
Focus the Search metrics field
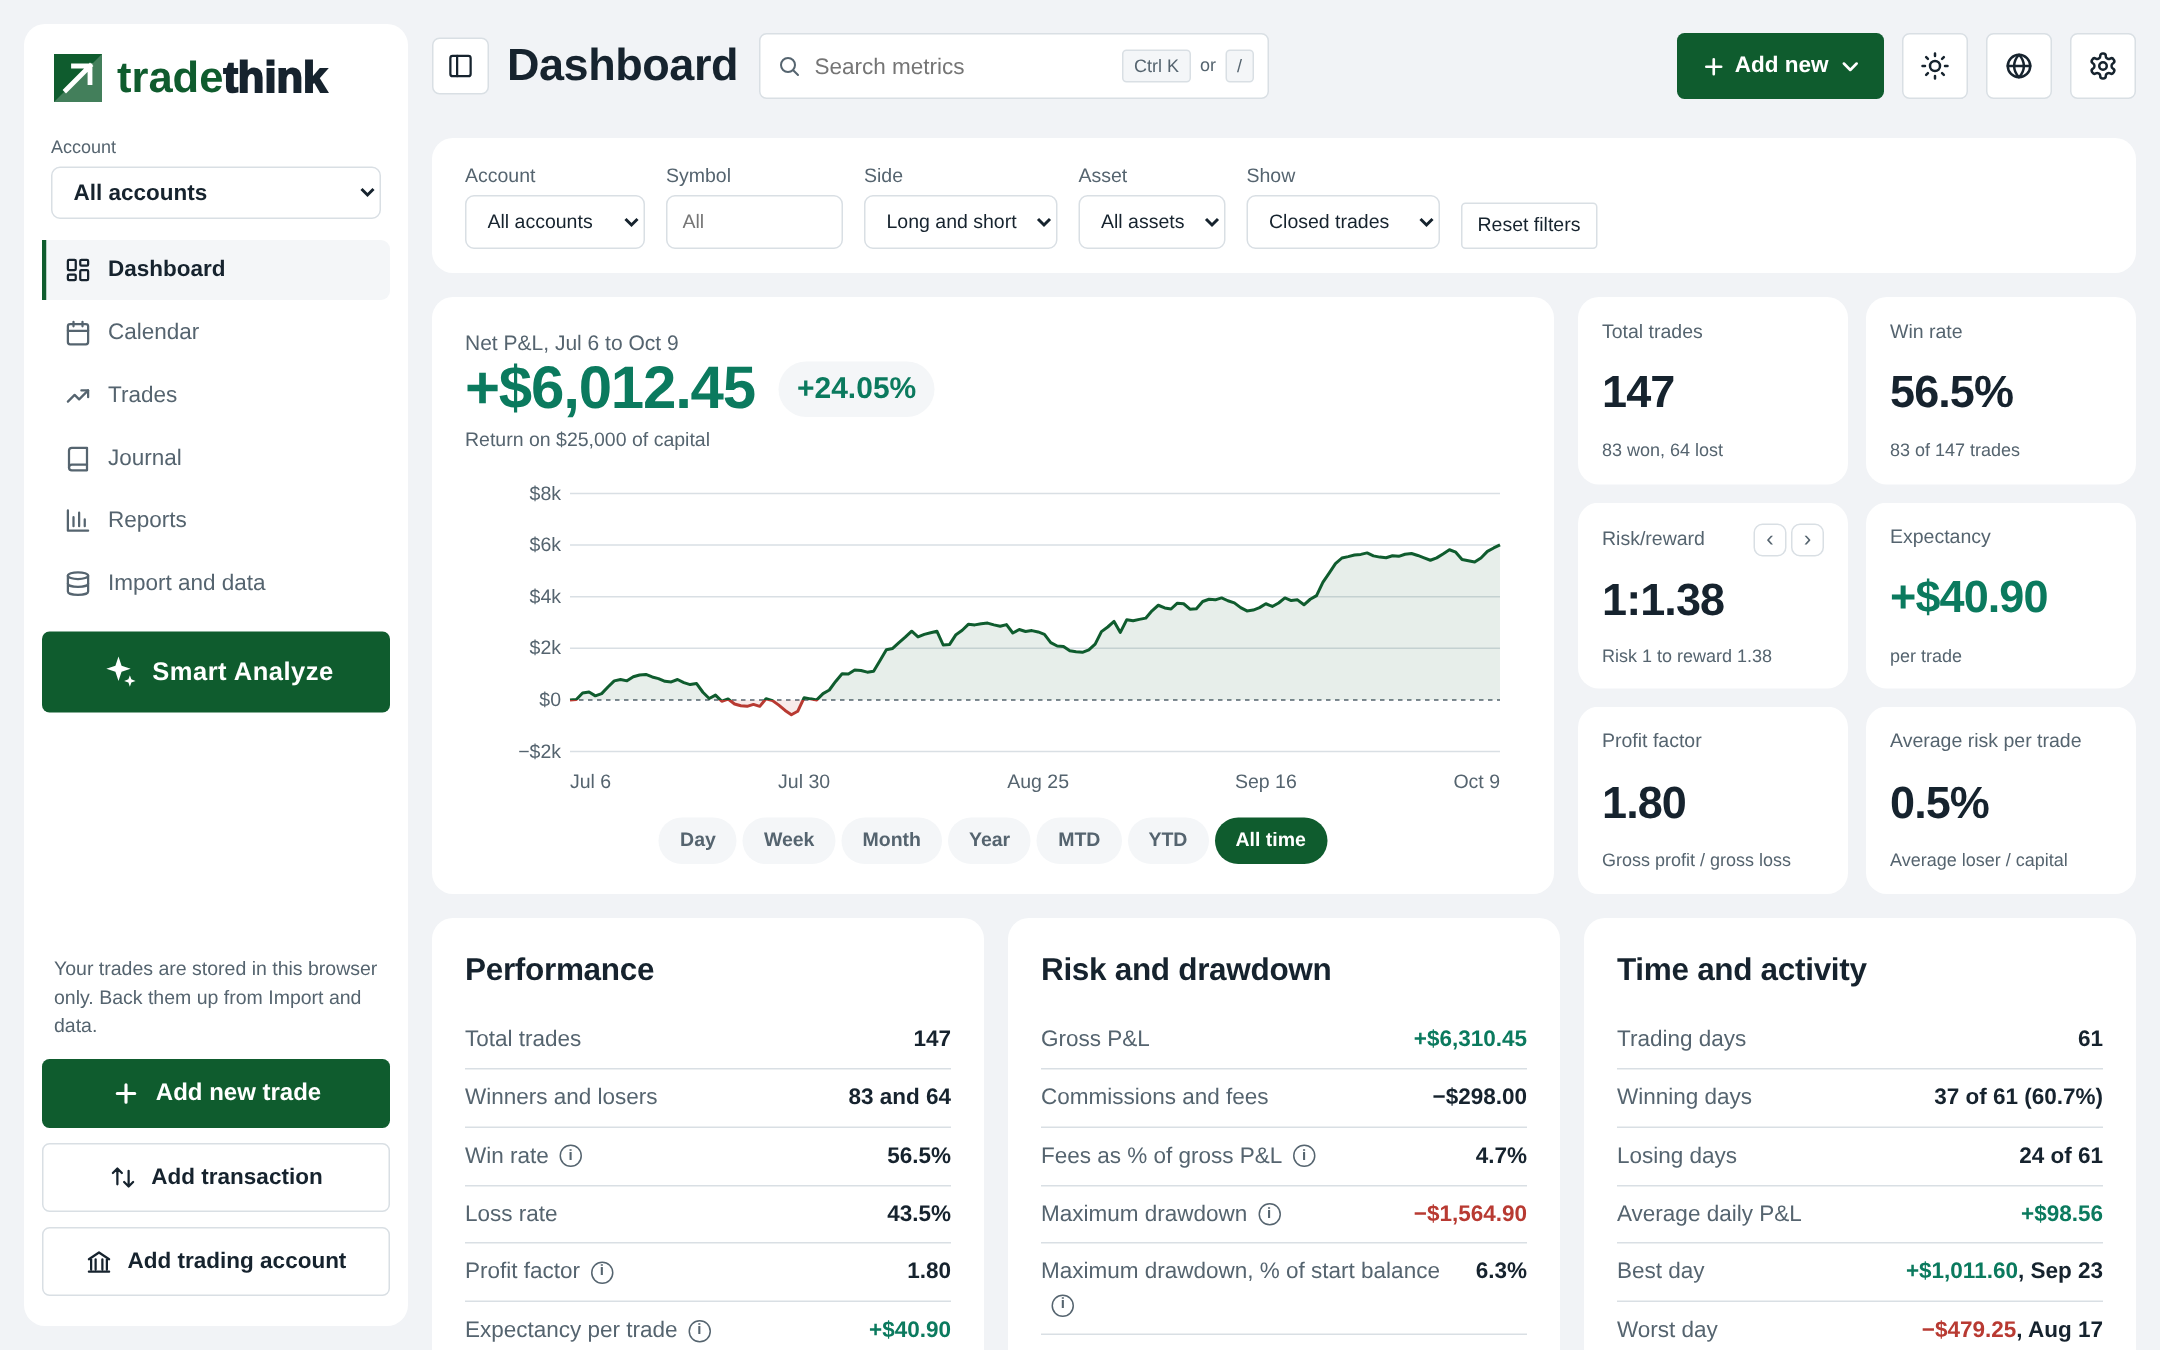click(x=1013, y=66)
